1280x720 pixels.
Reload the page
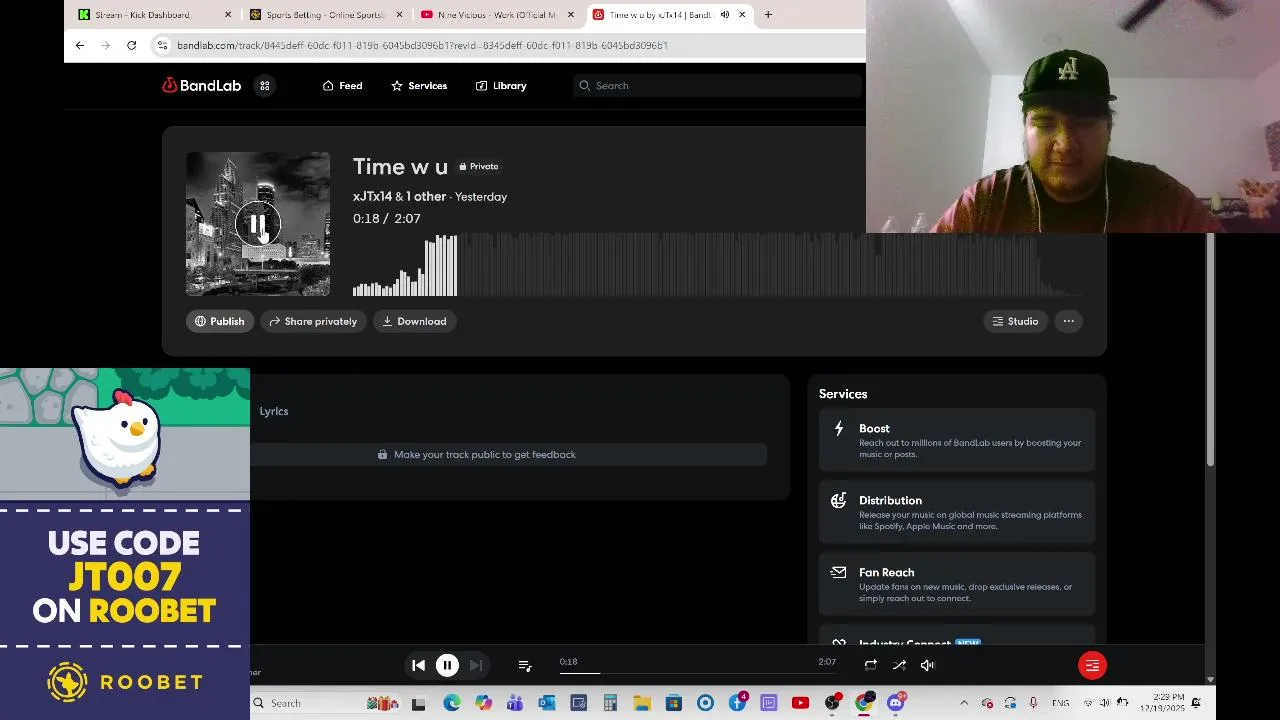(131, 45)
